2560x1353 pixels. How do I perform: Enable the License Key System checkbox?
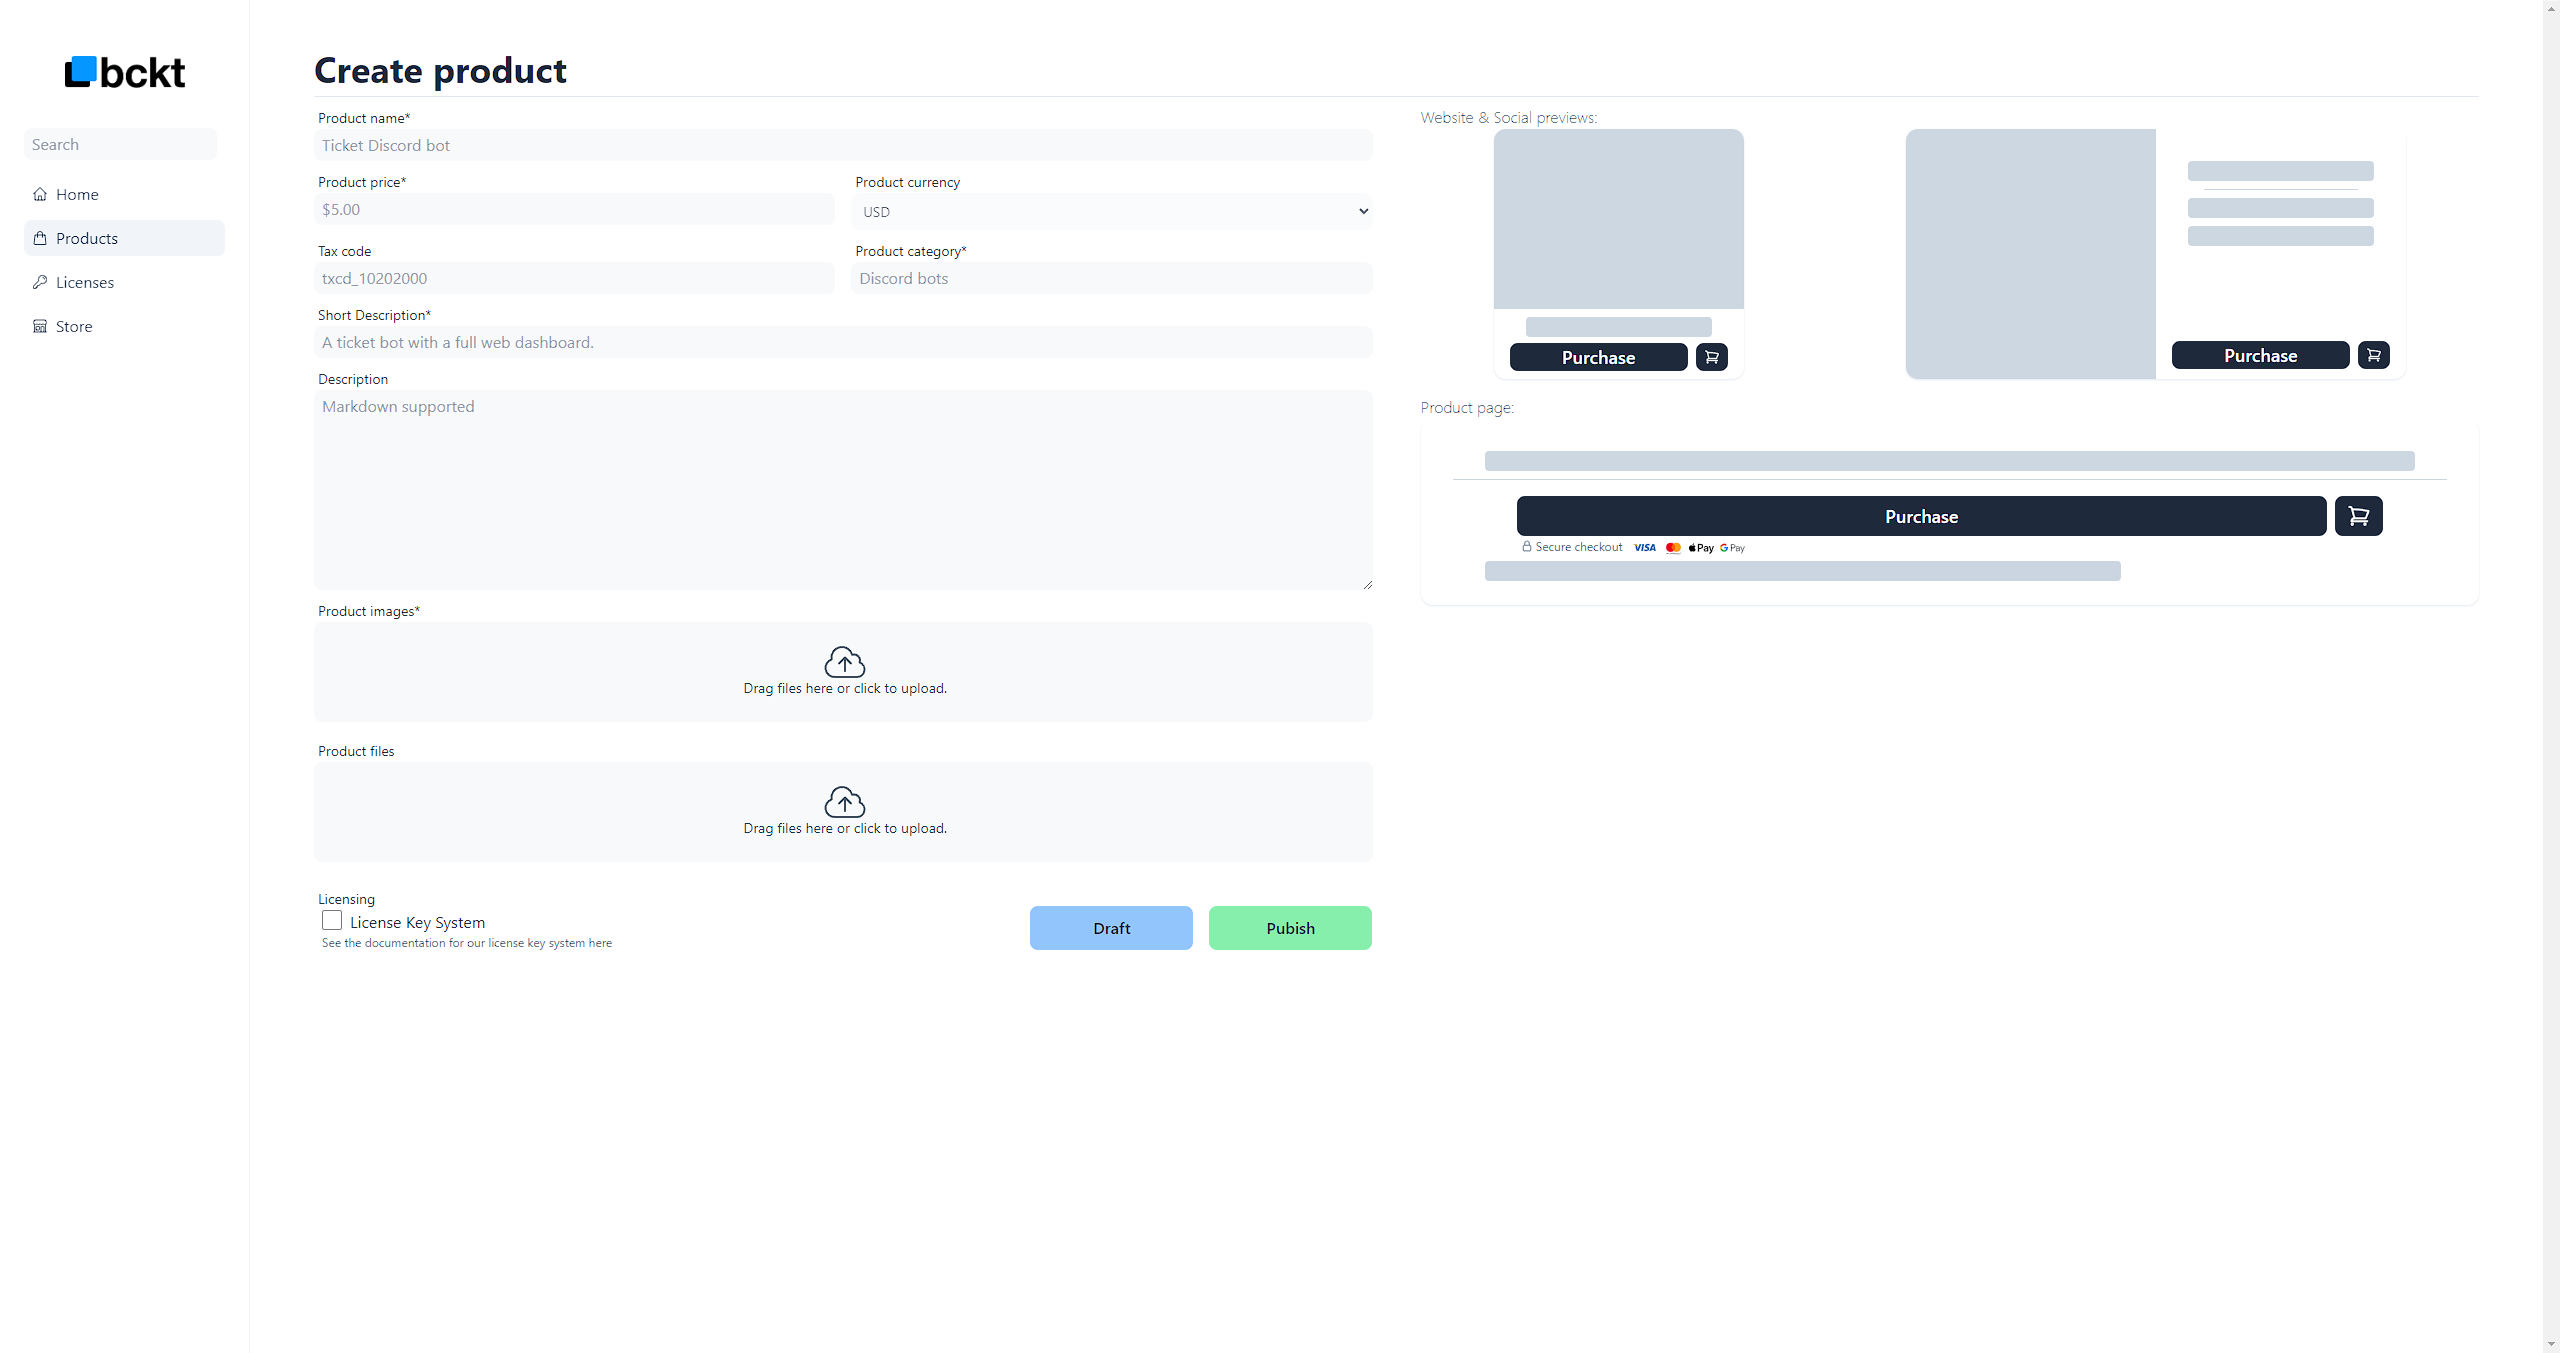(x=332, y=920)
